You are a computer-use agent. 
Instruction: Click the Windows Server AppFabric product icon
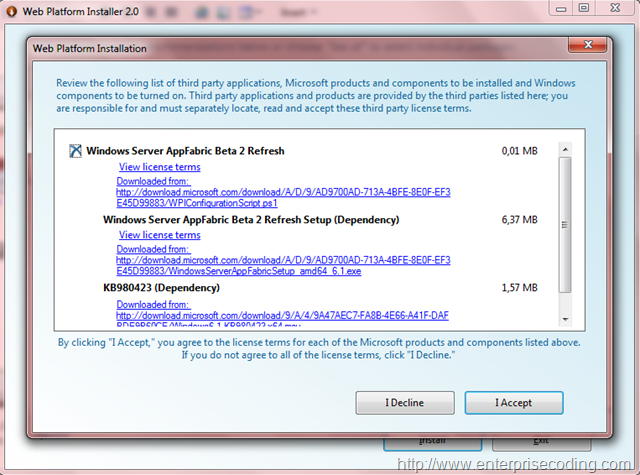pos(75,151)
